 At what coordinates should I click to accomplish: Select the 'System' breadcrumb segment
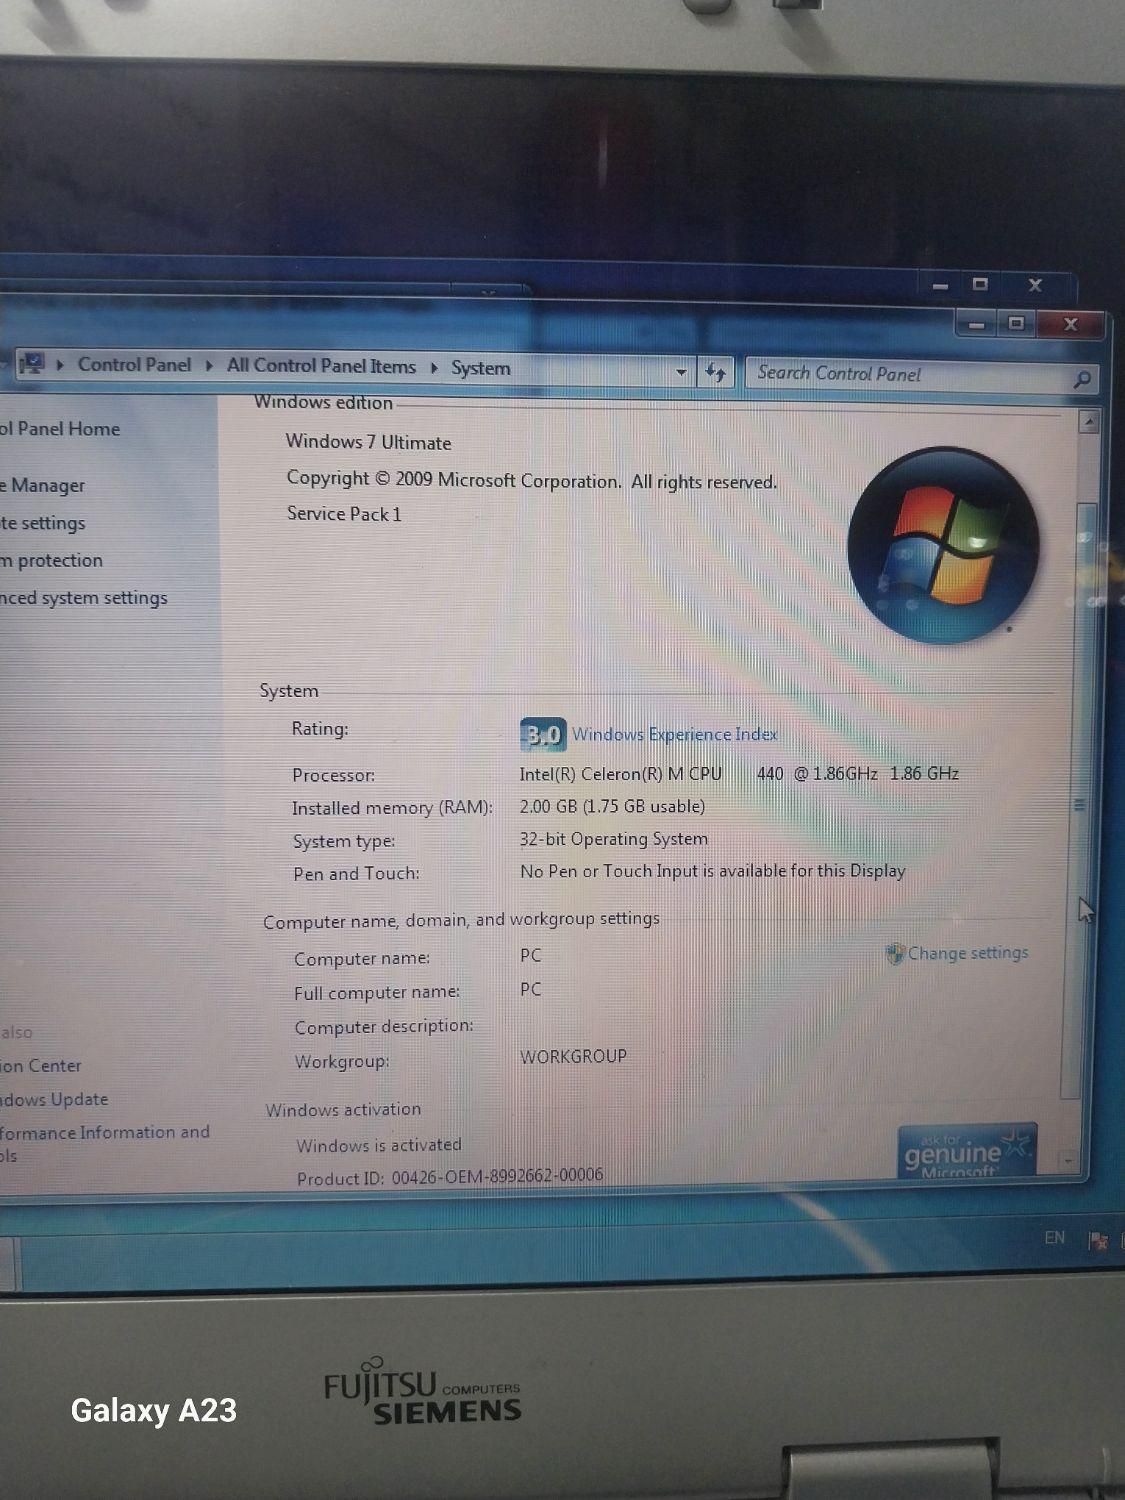[x=480, y=368]
